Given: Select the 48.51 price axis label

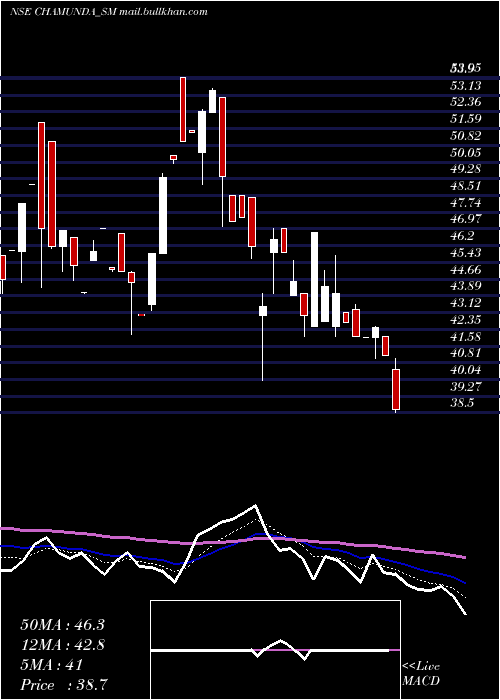Looking at the screenshot, I should [466, 186].
